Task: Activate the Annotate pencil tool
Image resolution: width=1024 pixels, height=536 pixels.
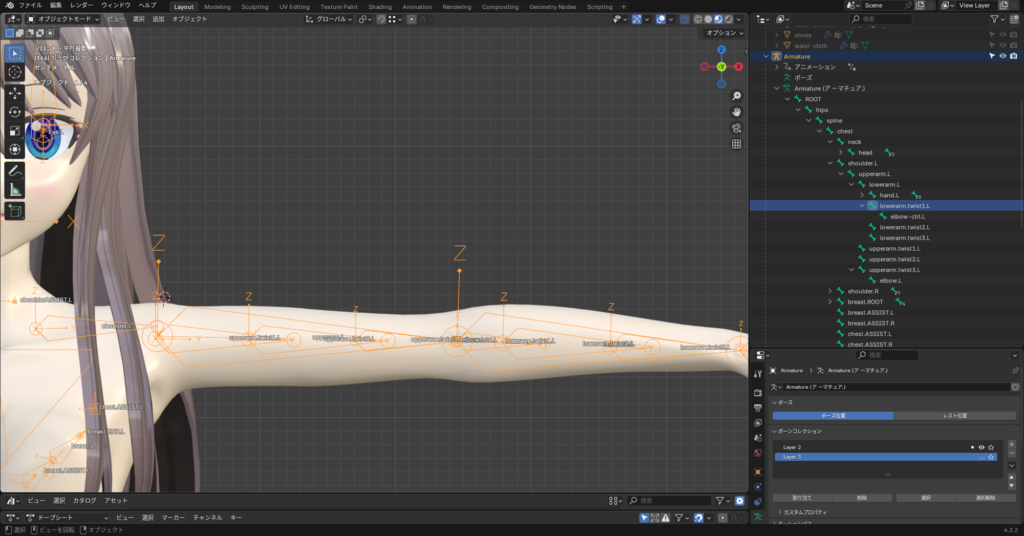Action: 15,171
